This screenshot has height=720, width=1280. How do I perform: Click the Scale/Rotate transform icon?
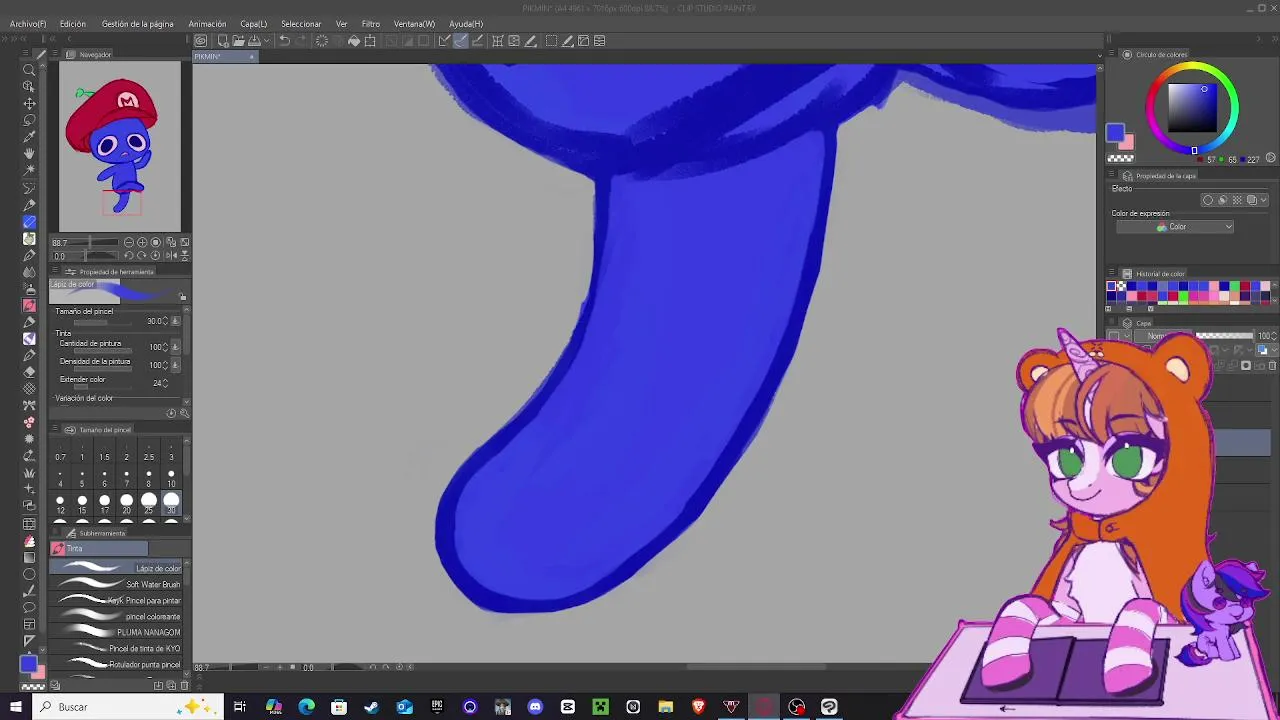click(x=370, y=41)
